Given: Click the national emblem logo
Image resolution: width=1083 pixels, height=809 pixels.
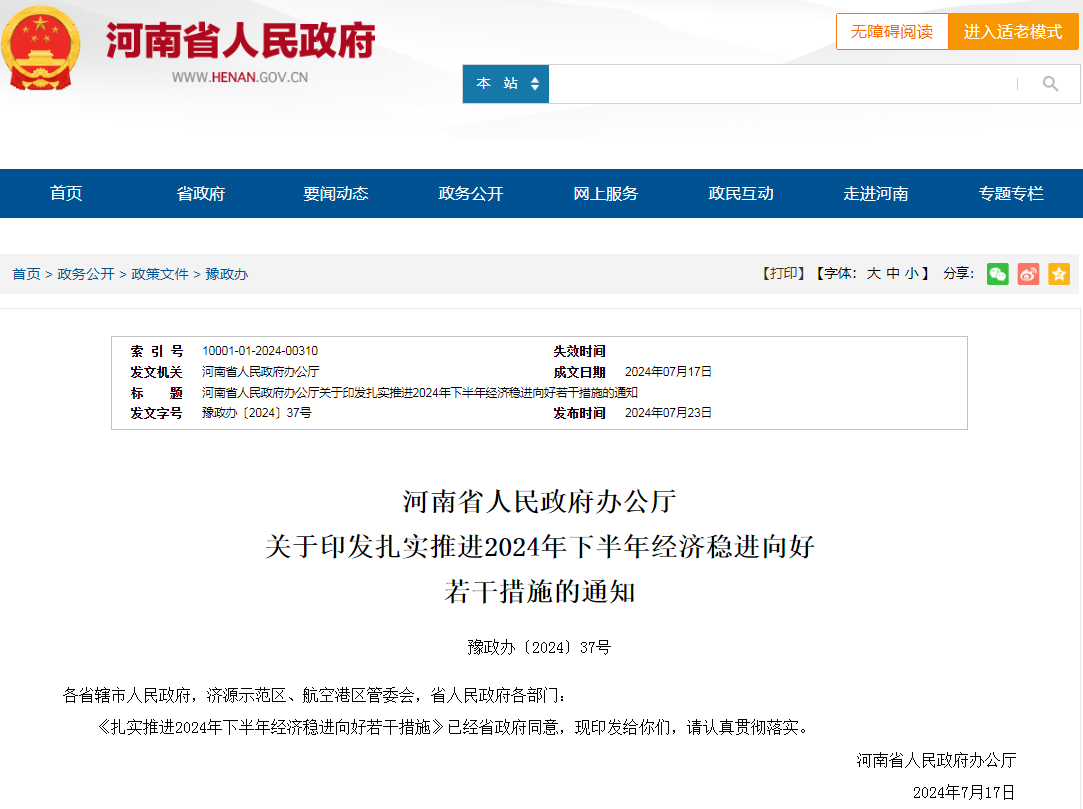Looking at the screenshot, I should (x=41, y=49).
